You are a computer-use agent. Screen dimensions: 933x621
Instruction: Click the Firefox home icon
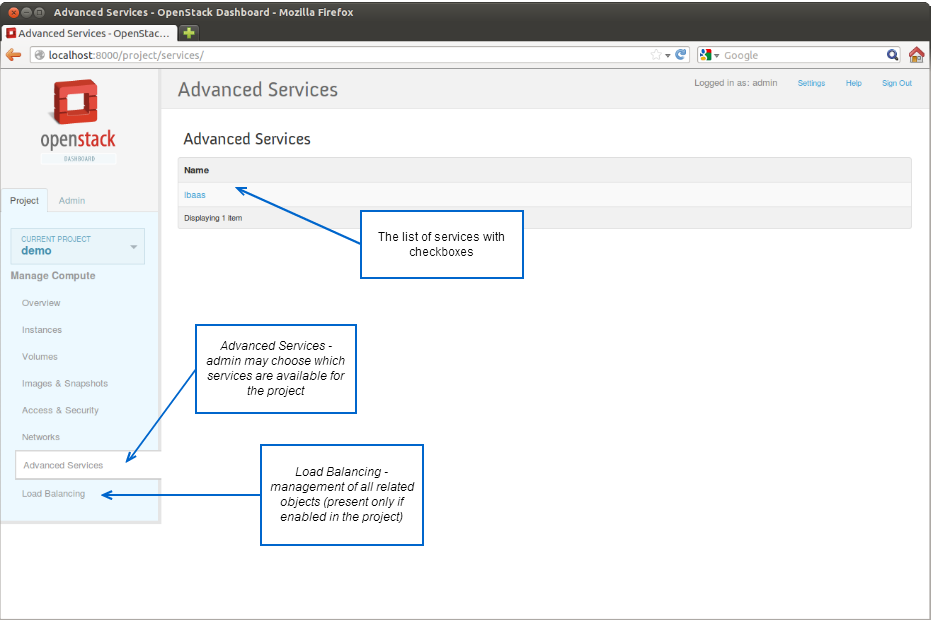[916, 55]
